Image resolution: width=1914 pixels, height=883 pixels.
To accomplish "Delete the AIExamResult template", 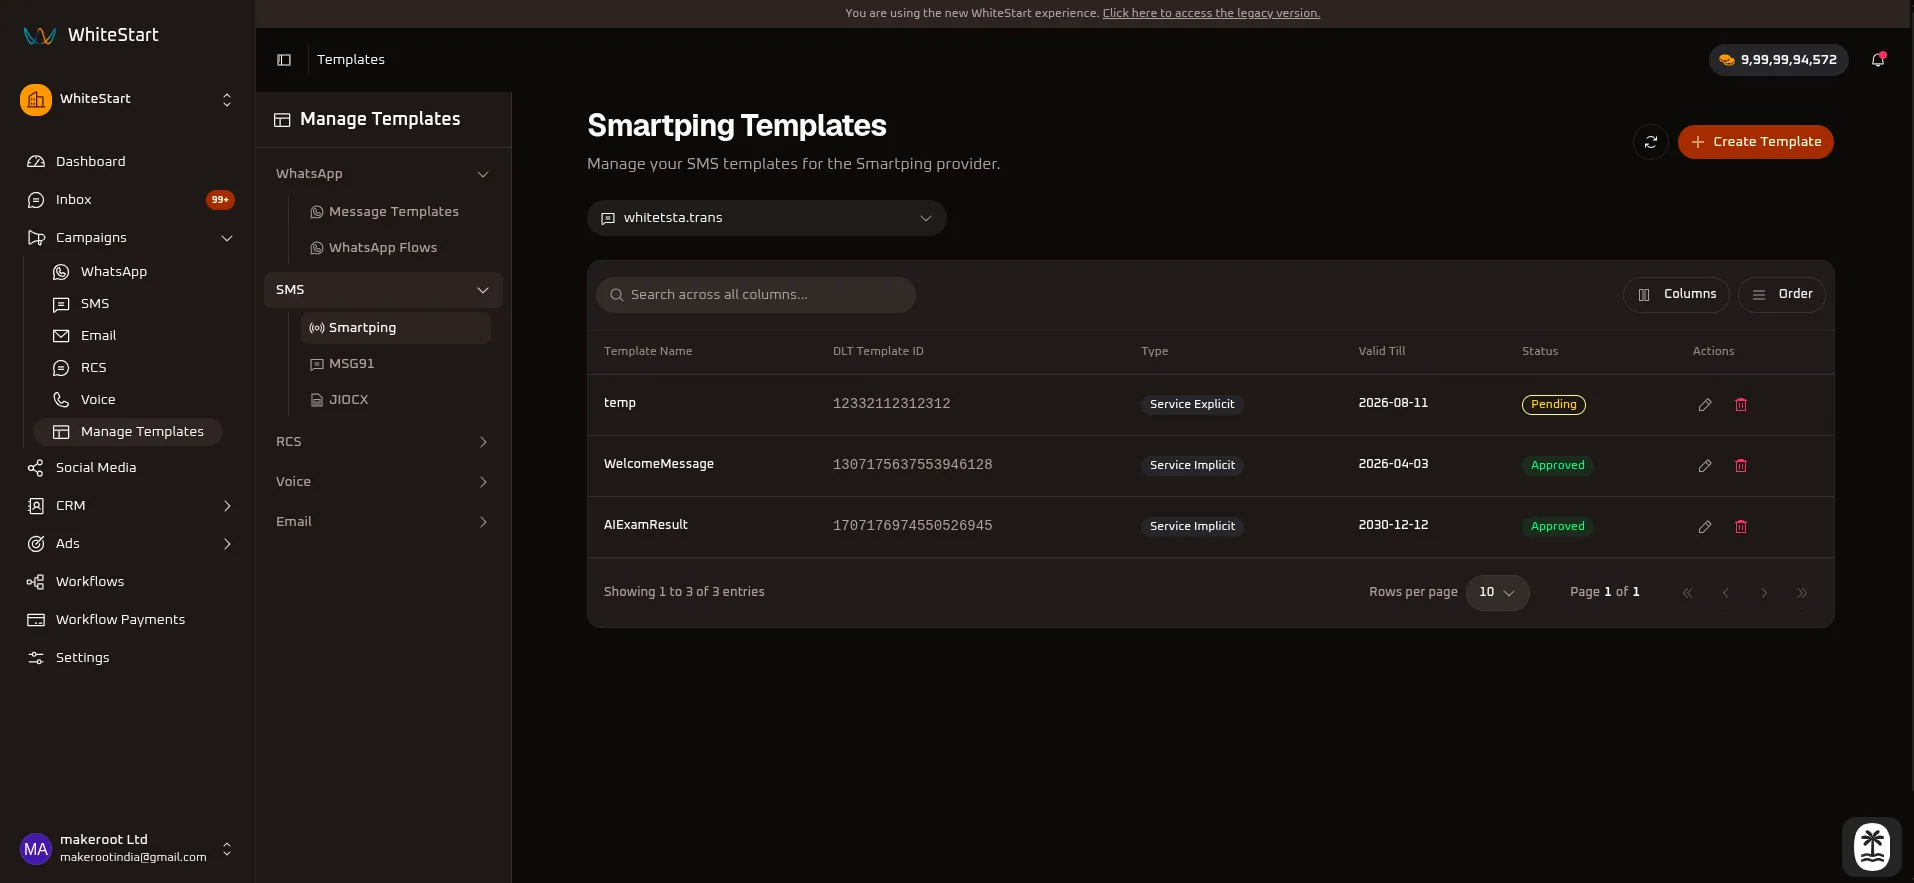I will [x=1741, y=527].
